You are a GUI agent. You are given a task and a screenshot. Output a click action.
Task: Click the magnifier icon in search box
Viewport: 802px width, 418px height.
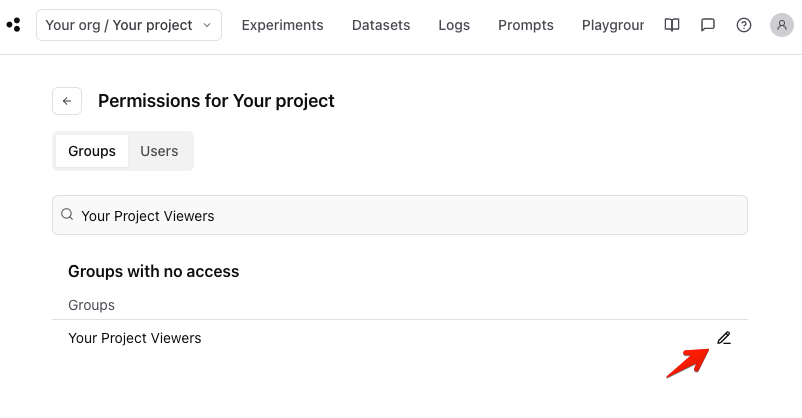click(67, 215)
